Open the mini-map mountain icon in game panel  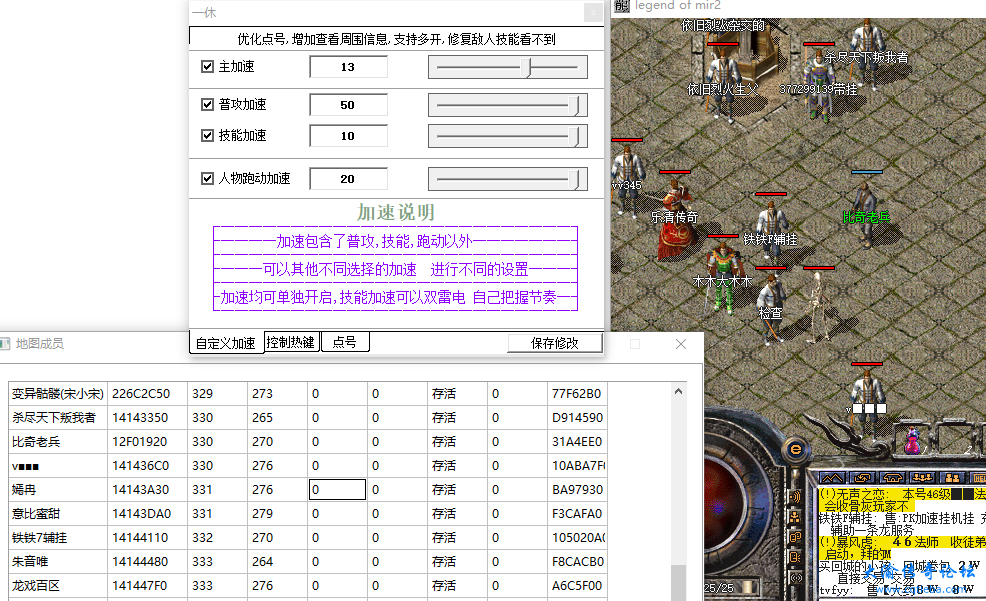[832, 478]
